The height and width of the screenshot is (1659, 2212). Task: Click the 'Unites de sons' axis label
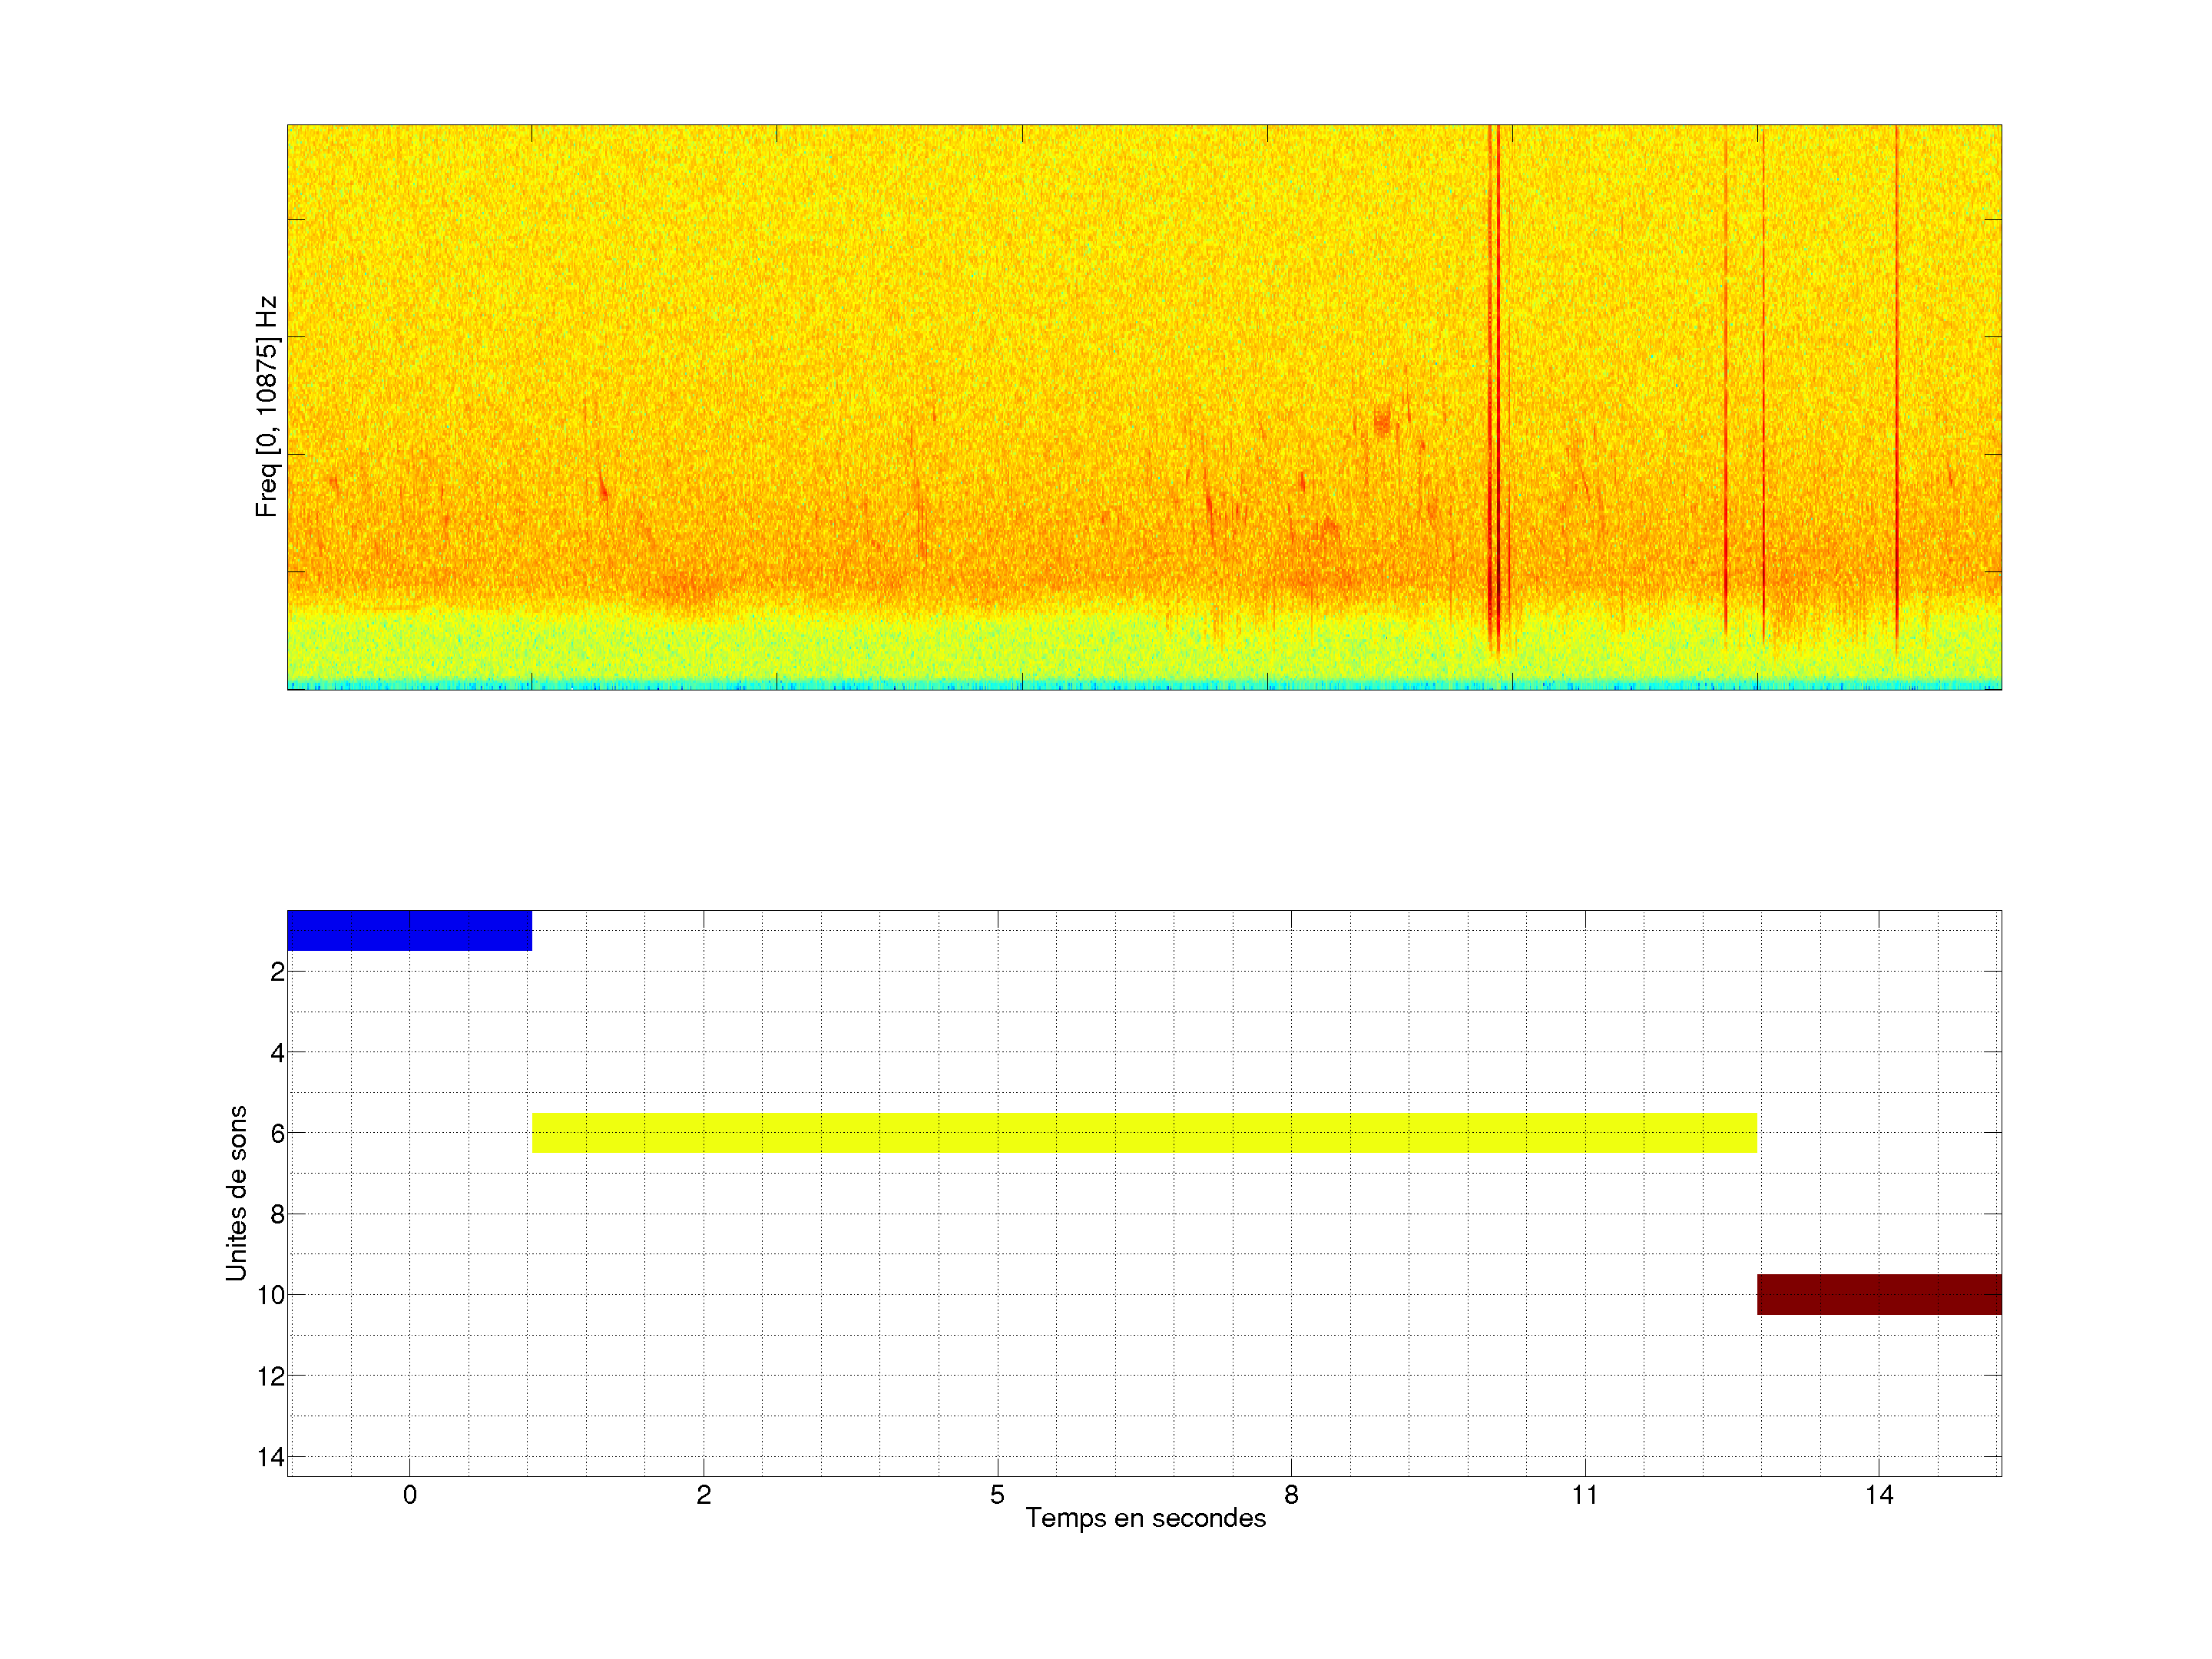point(236,1193)
